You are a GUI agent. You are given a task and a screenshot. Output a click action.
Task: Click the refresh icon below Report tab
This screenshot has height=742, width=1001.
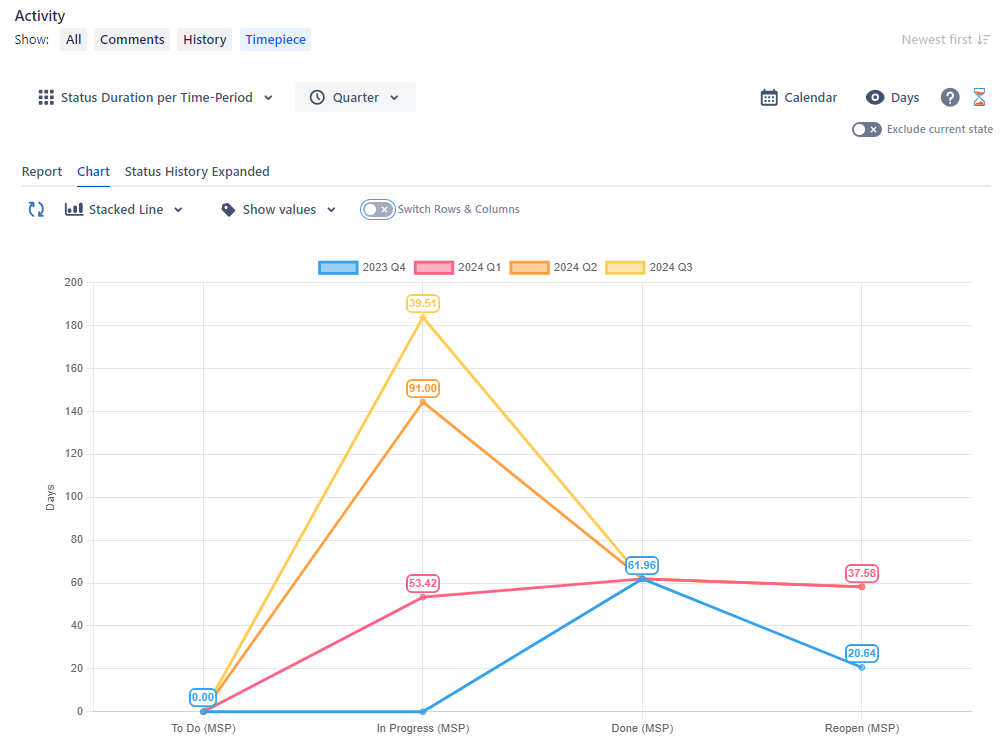point(36,209)
